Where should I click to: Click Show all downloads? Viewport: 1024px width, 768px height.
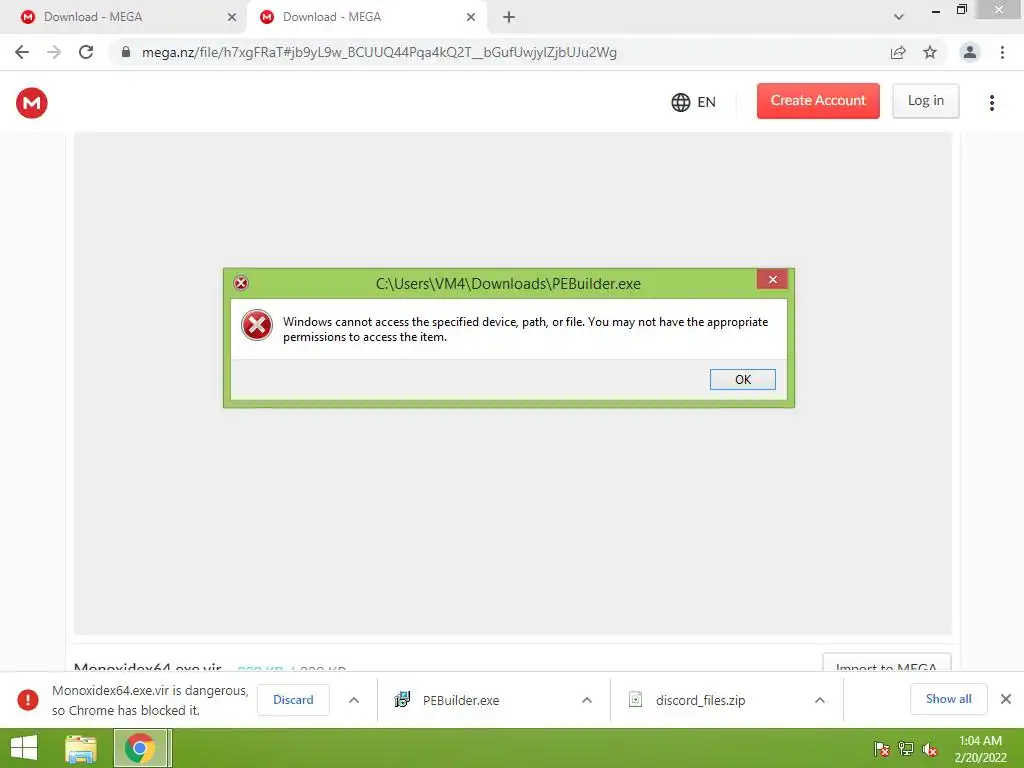point(948,699)
